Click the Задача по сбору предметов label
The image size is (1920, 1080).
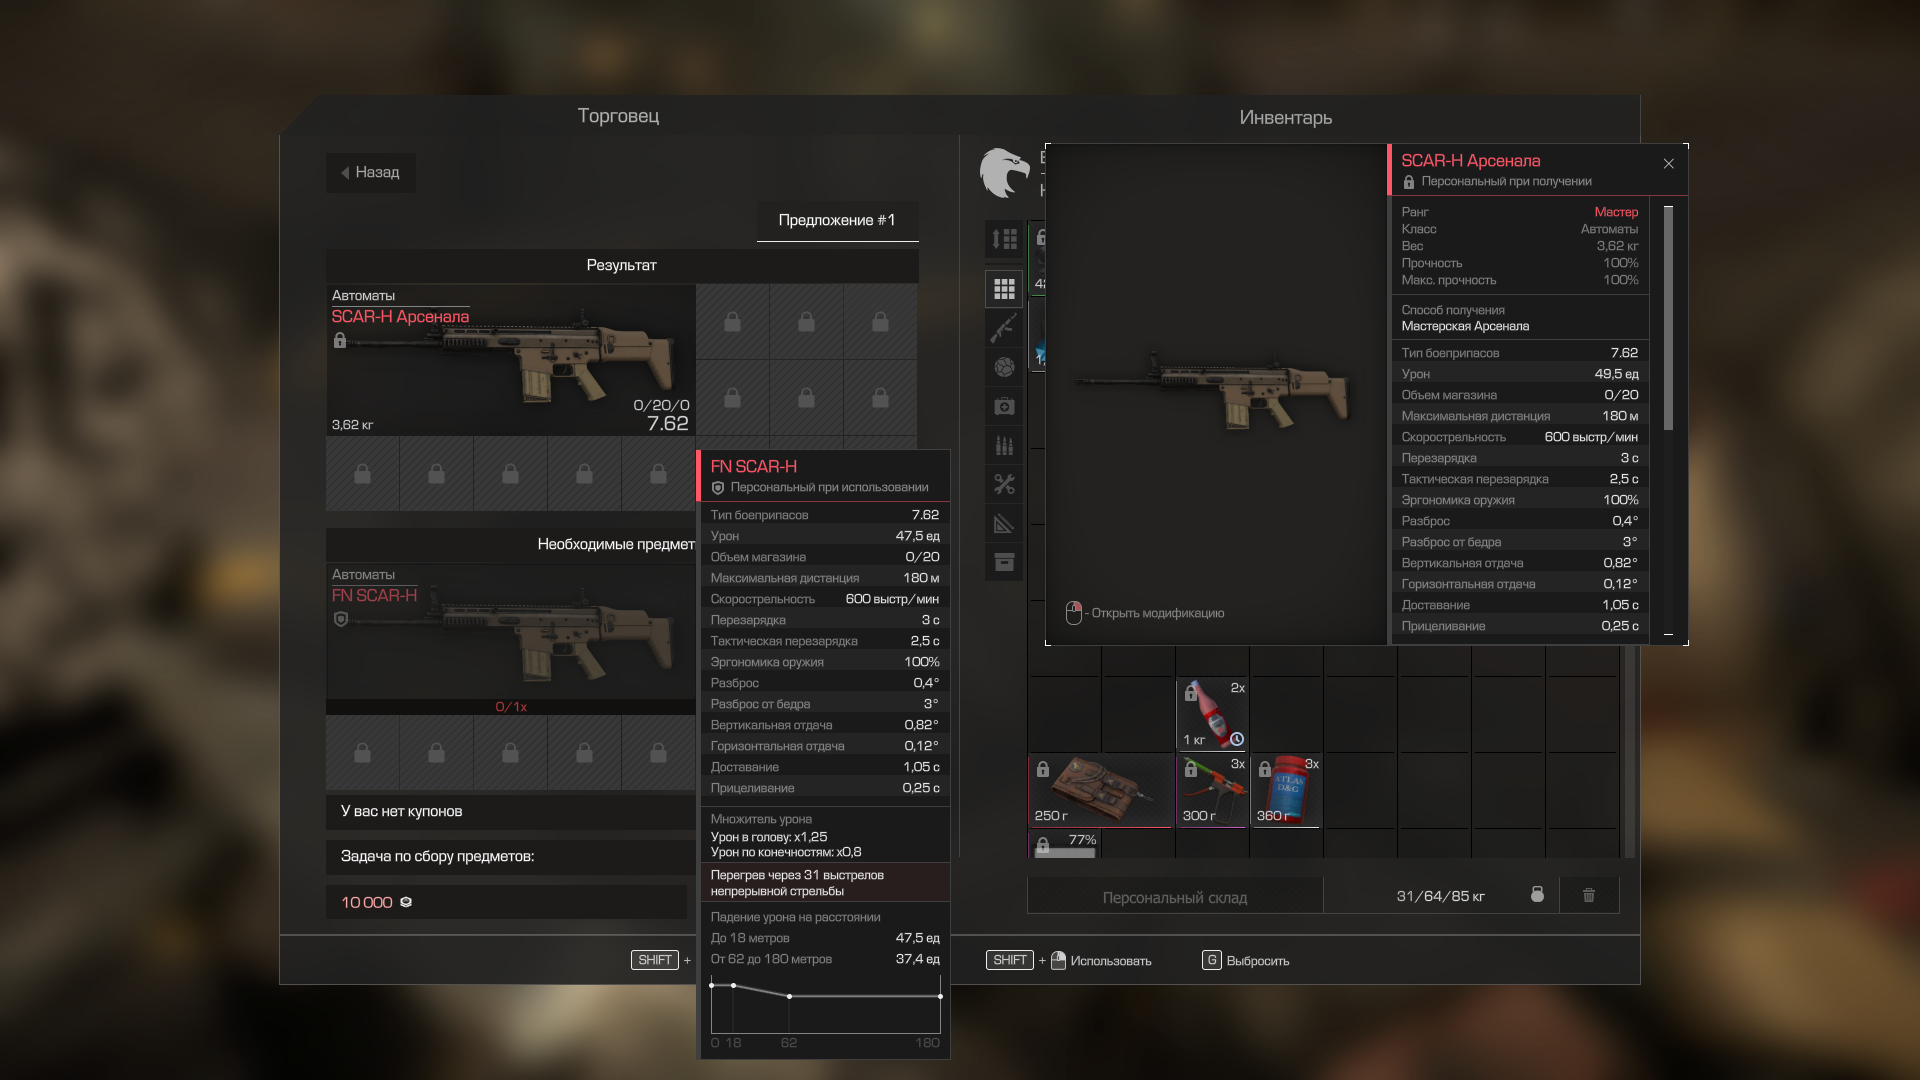coord(437,856)
